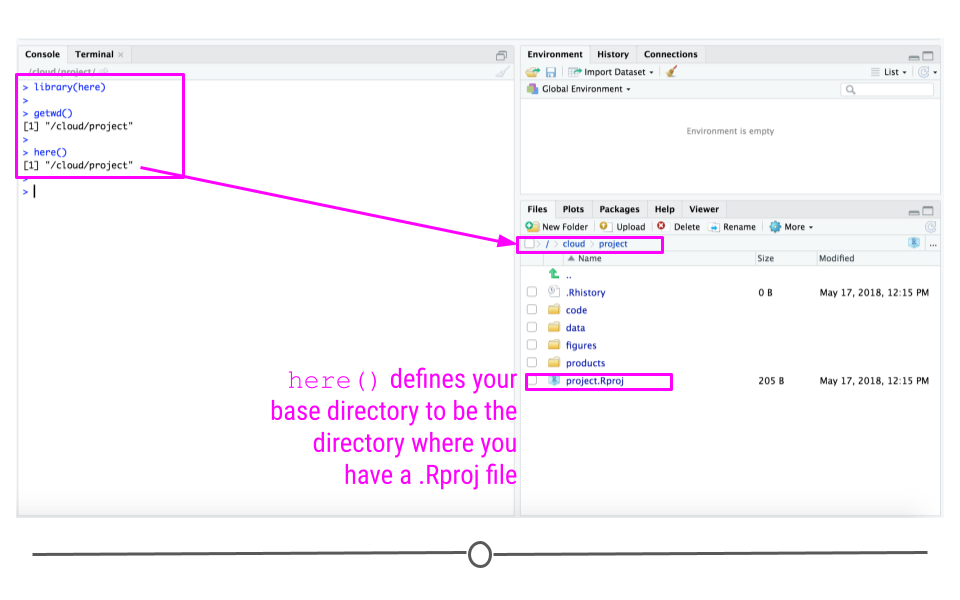The image size is (960, 600).
Task: Click the refresh dropdown arrow in Environment toolbar
Action: (935, 72)
